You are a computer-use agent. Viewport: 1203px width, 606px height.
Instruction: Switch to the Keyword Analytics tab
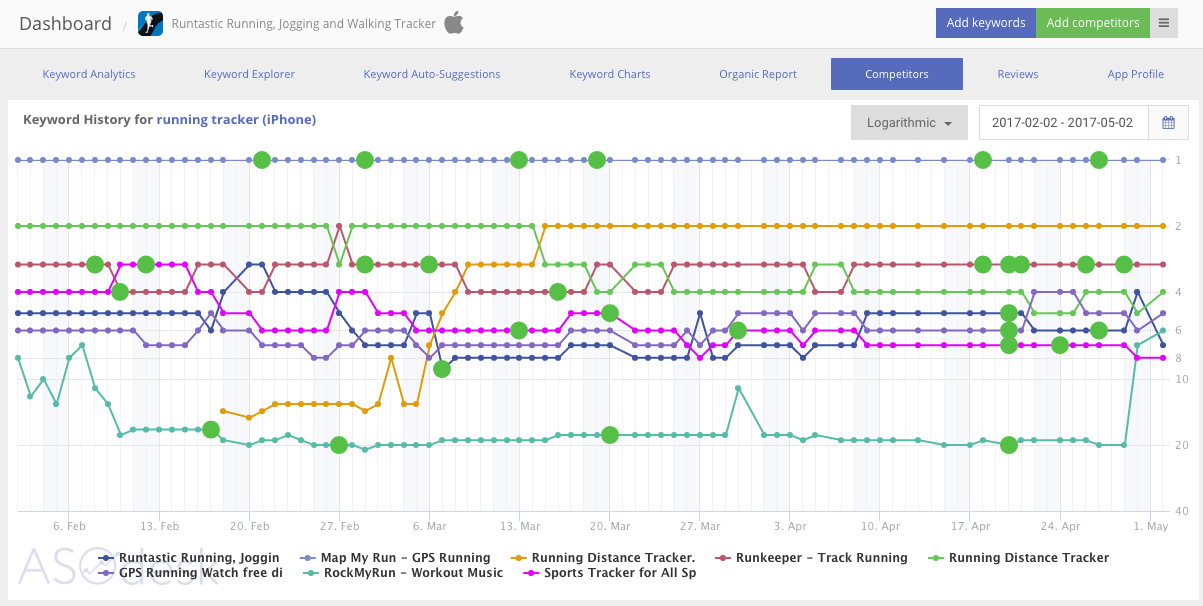89,74
